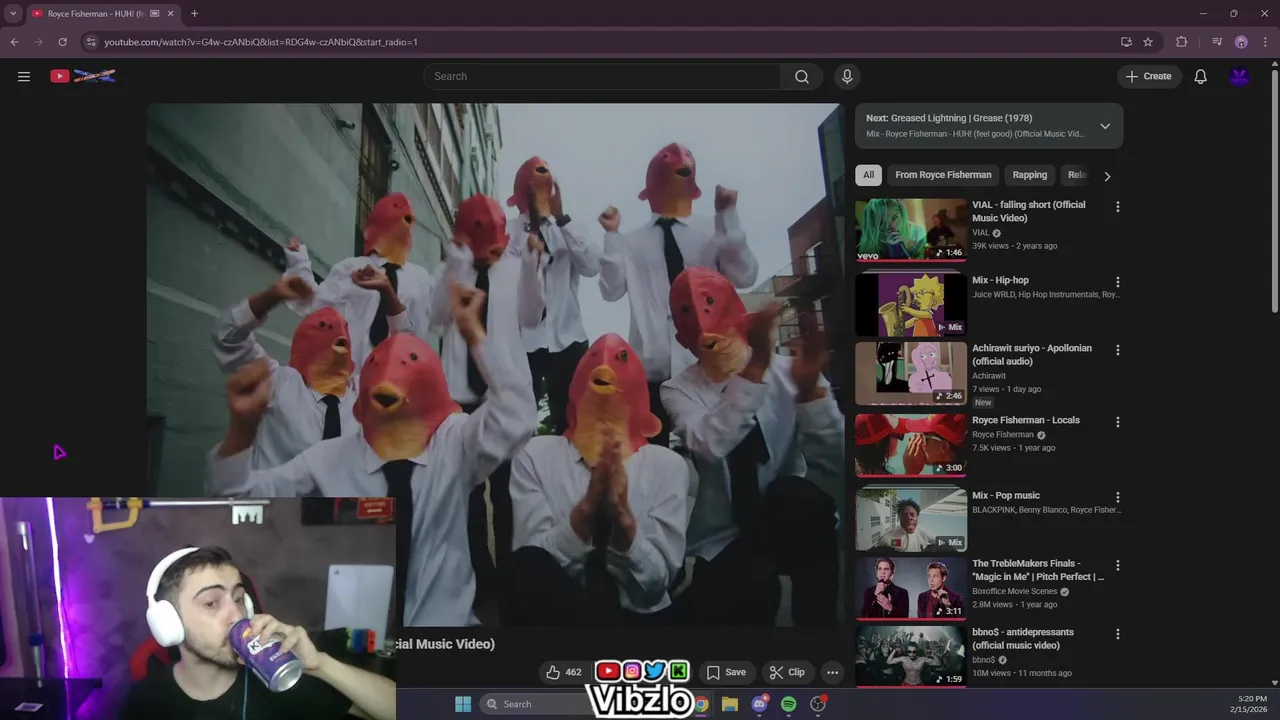Close the Royce Fisherman browser tab
This screenshot has height=720, width=1280.
170,13
